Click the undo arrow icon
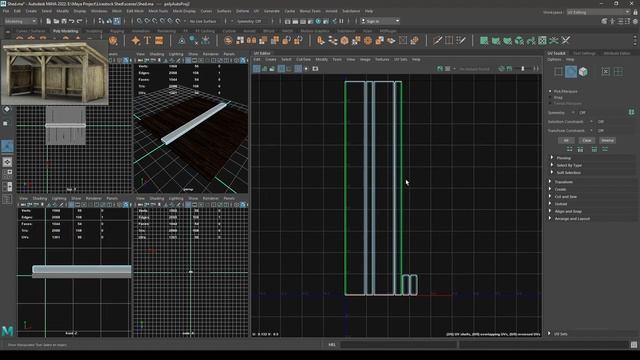Image resolution: width=640 pixels, height=360 pixels. 71,21
